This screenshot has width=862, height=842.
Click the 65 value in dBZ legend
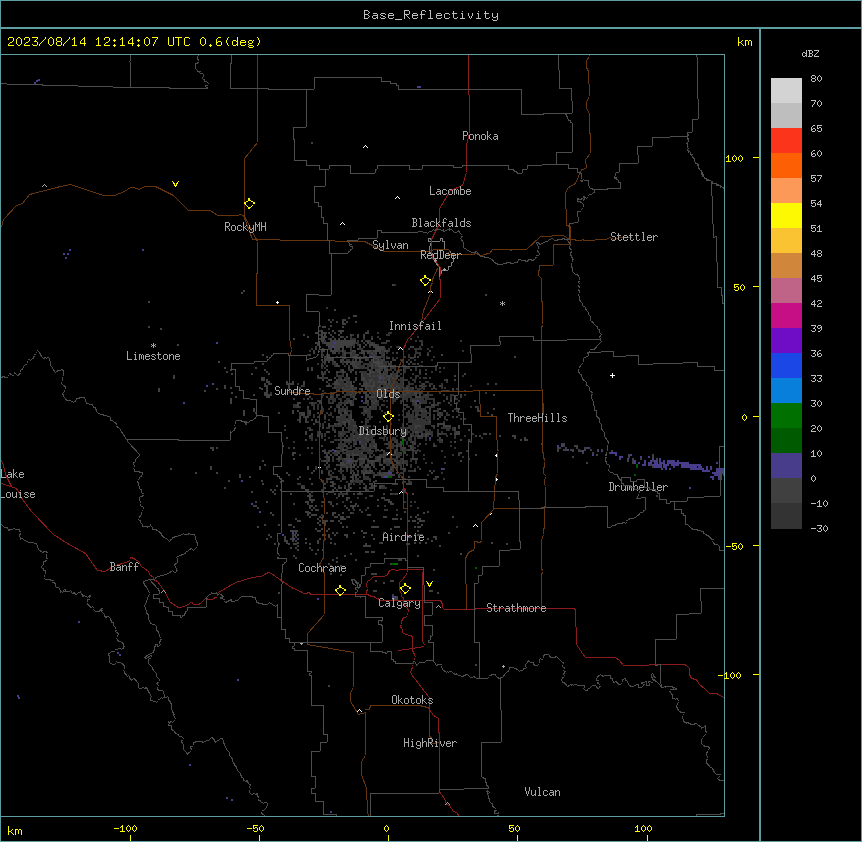[816, 129]
